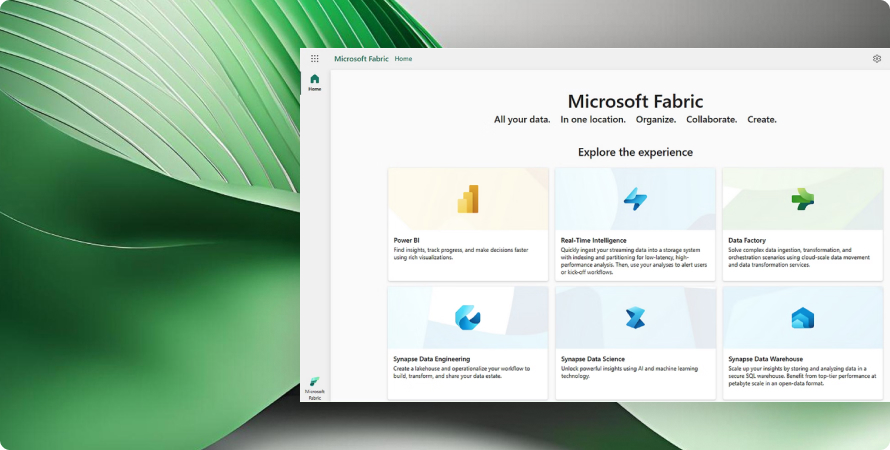Click the Microsoft Fabric brand link in the header
Screen dimensions: 890x450
(361, 59)
